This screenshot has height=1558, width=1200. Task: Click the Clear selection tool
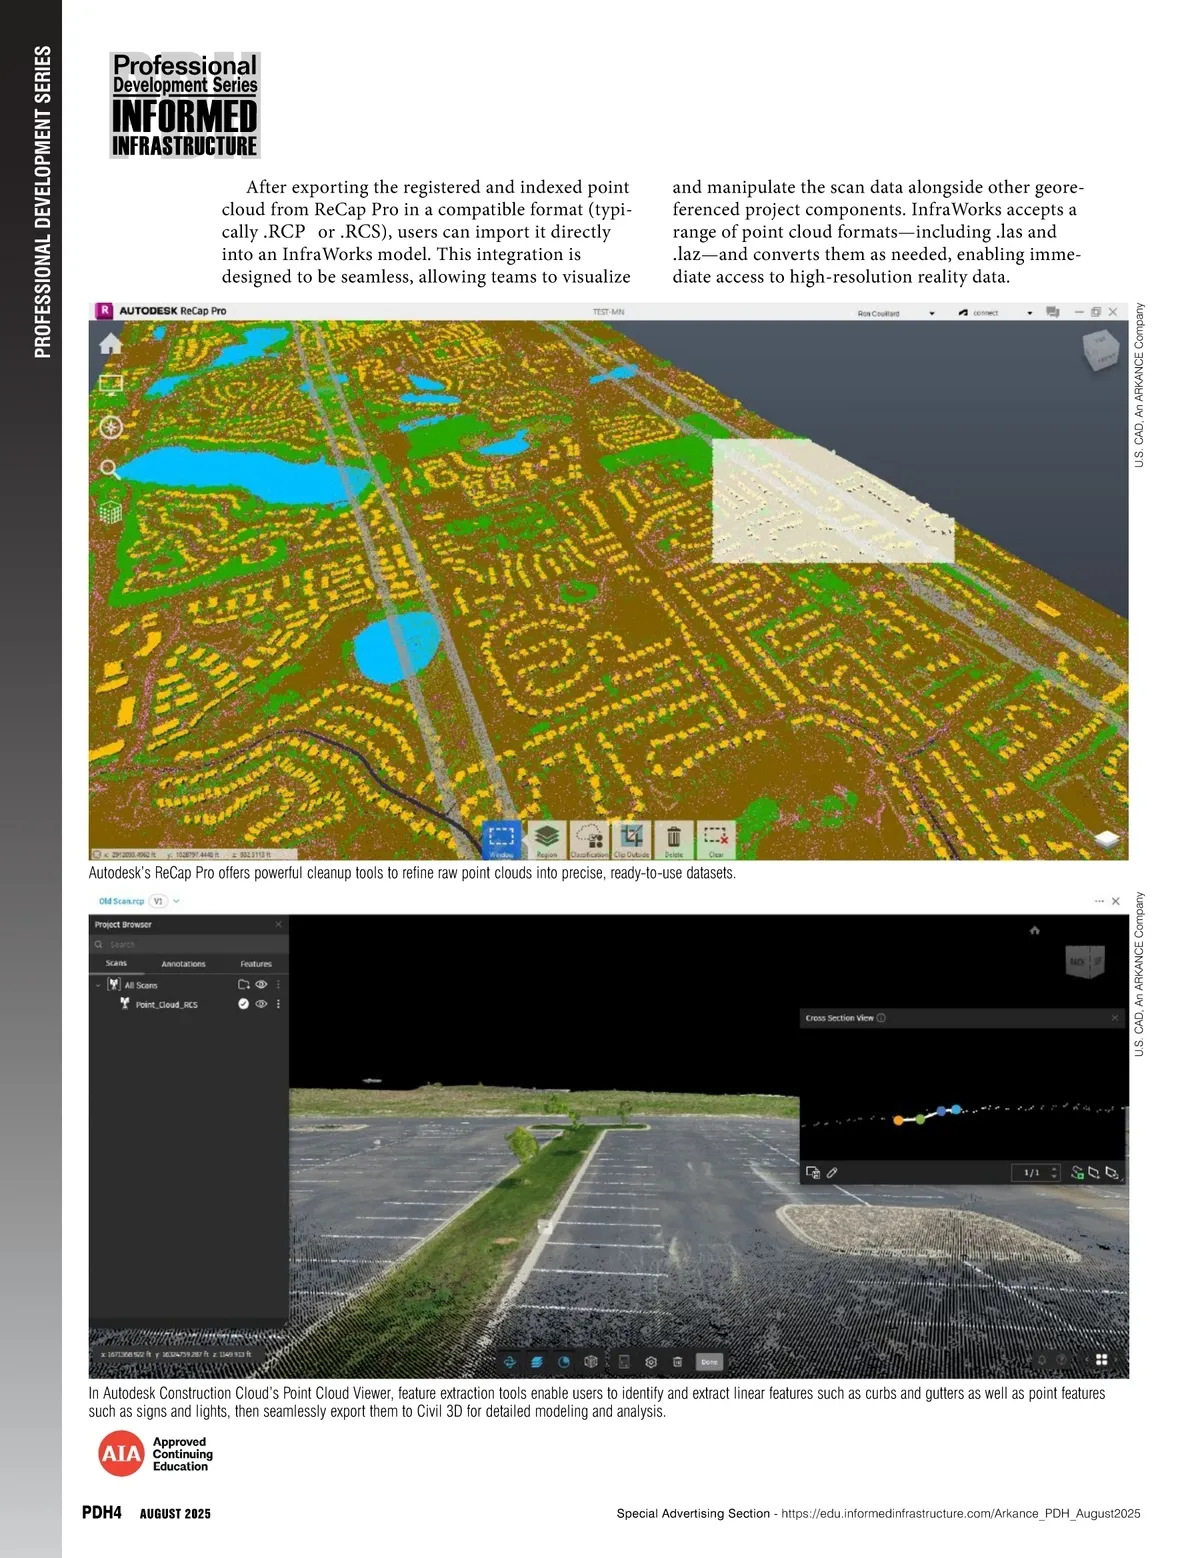[716, 838]
